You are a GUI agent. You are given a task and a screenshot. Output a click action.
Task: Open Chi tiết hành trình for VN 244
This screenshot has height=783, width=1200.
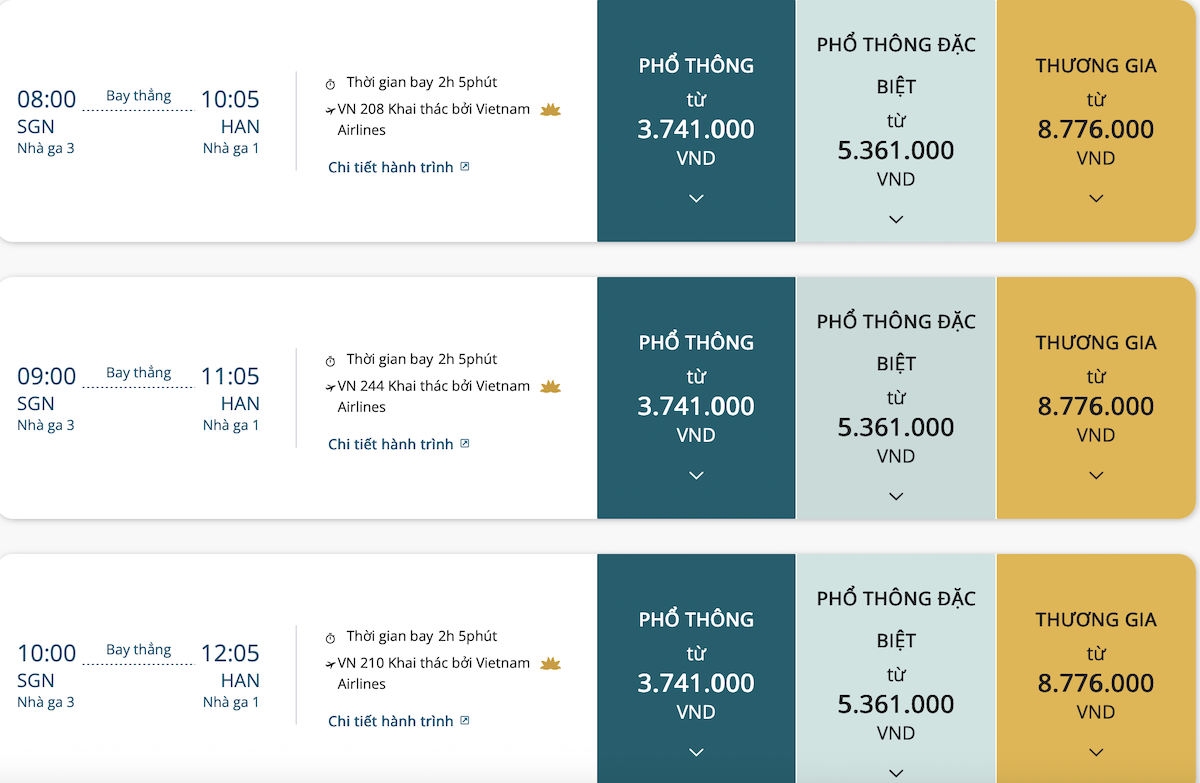click(x=391, y=443)
